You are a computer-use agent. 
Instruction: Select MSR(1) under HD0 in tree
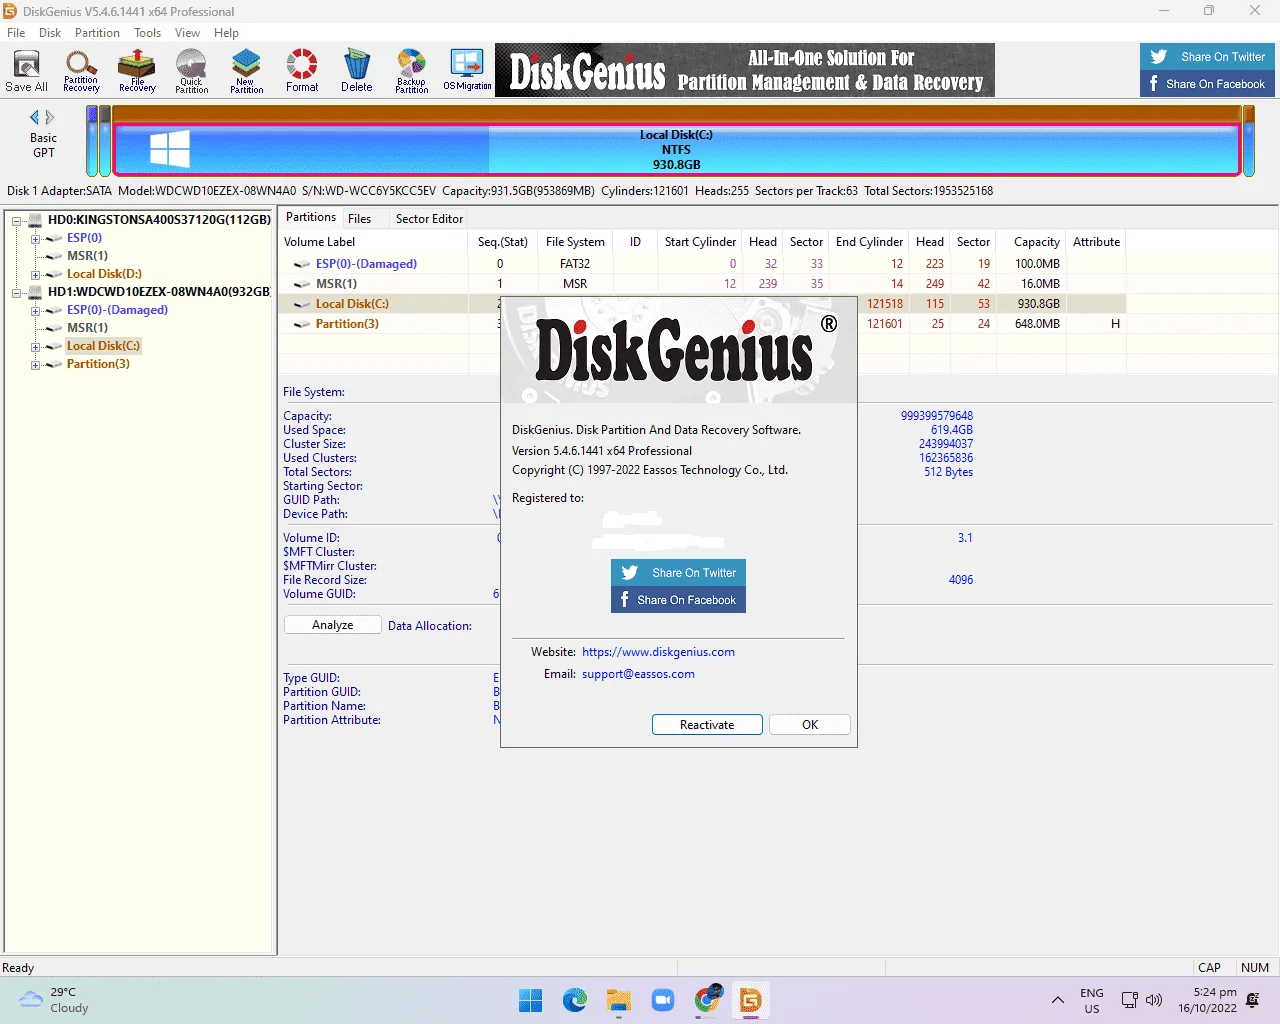tap(87, 256)
